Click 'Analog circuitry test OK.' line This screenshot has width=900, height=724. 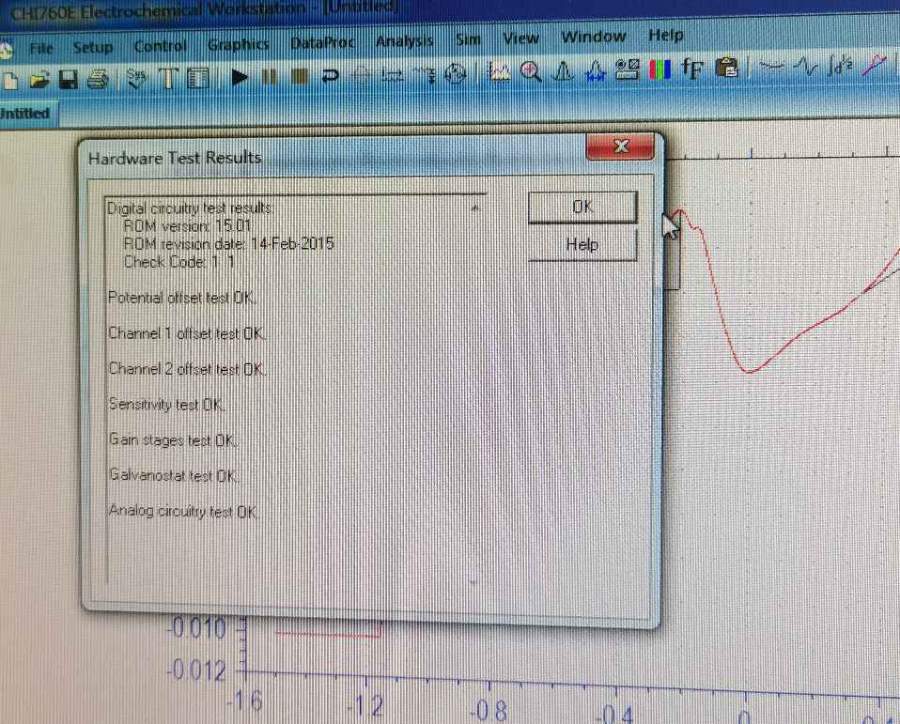[184, 511]
